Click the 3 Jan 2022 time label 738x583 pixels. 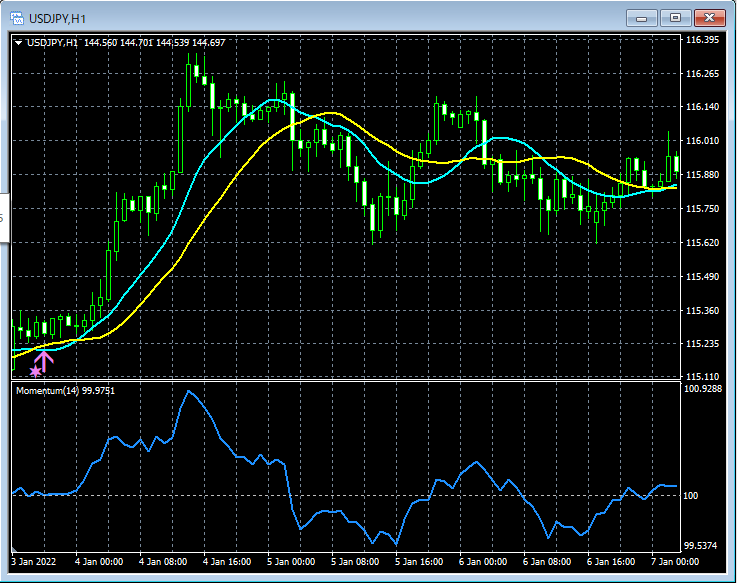(x=33, y=562)
